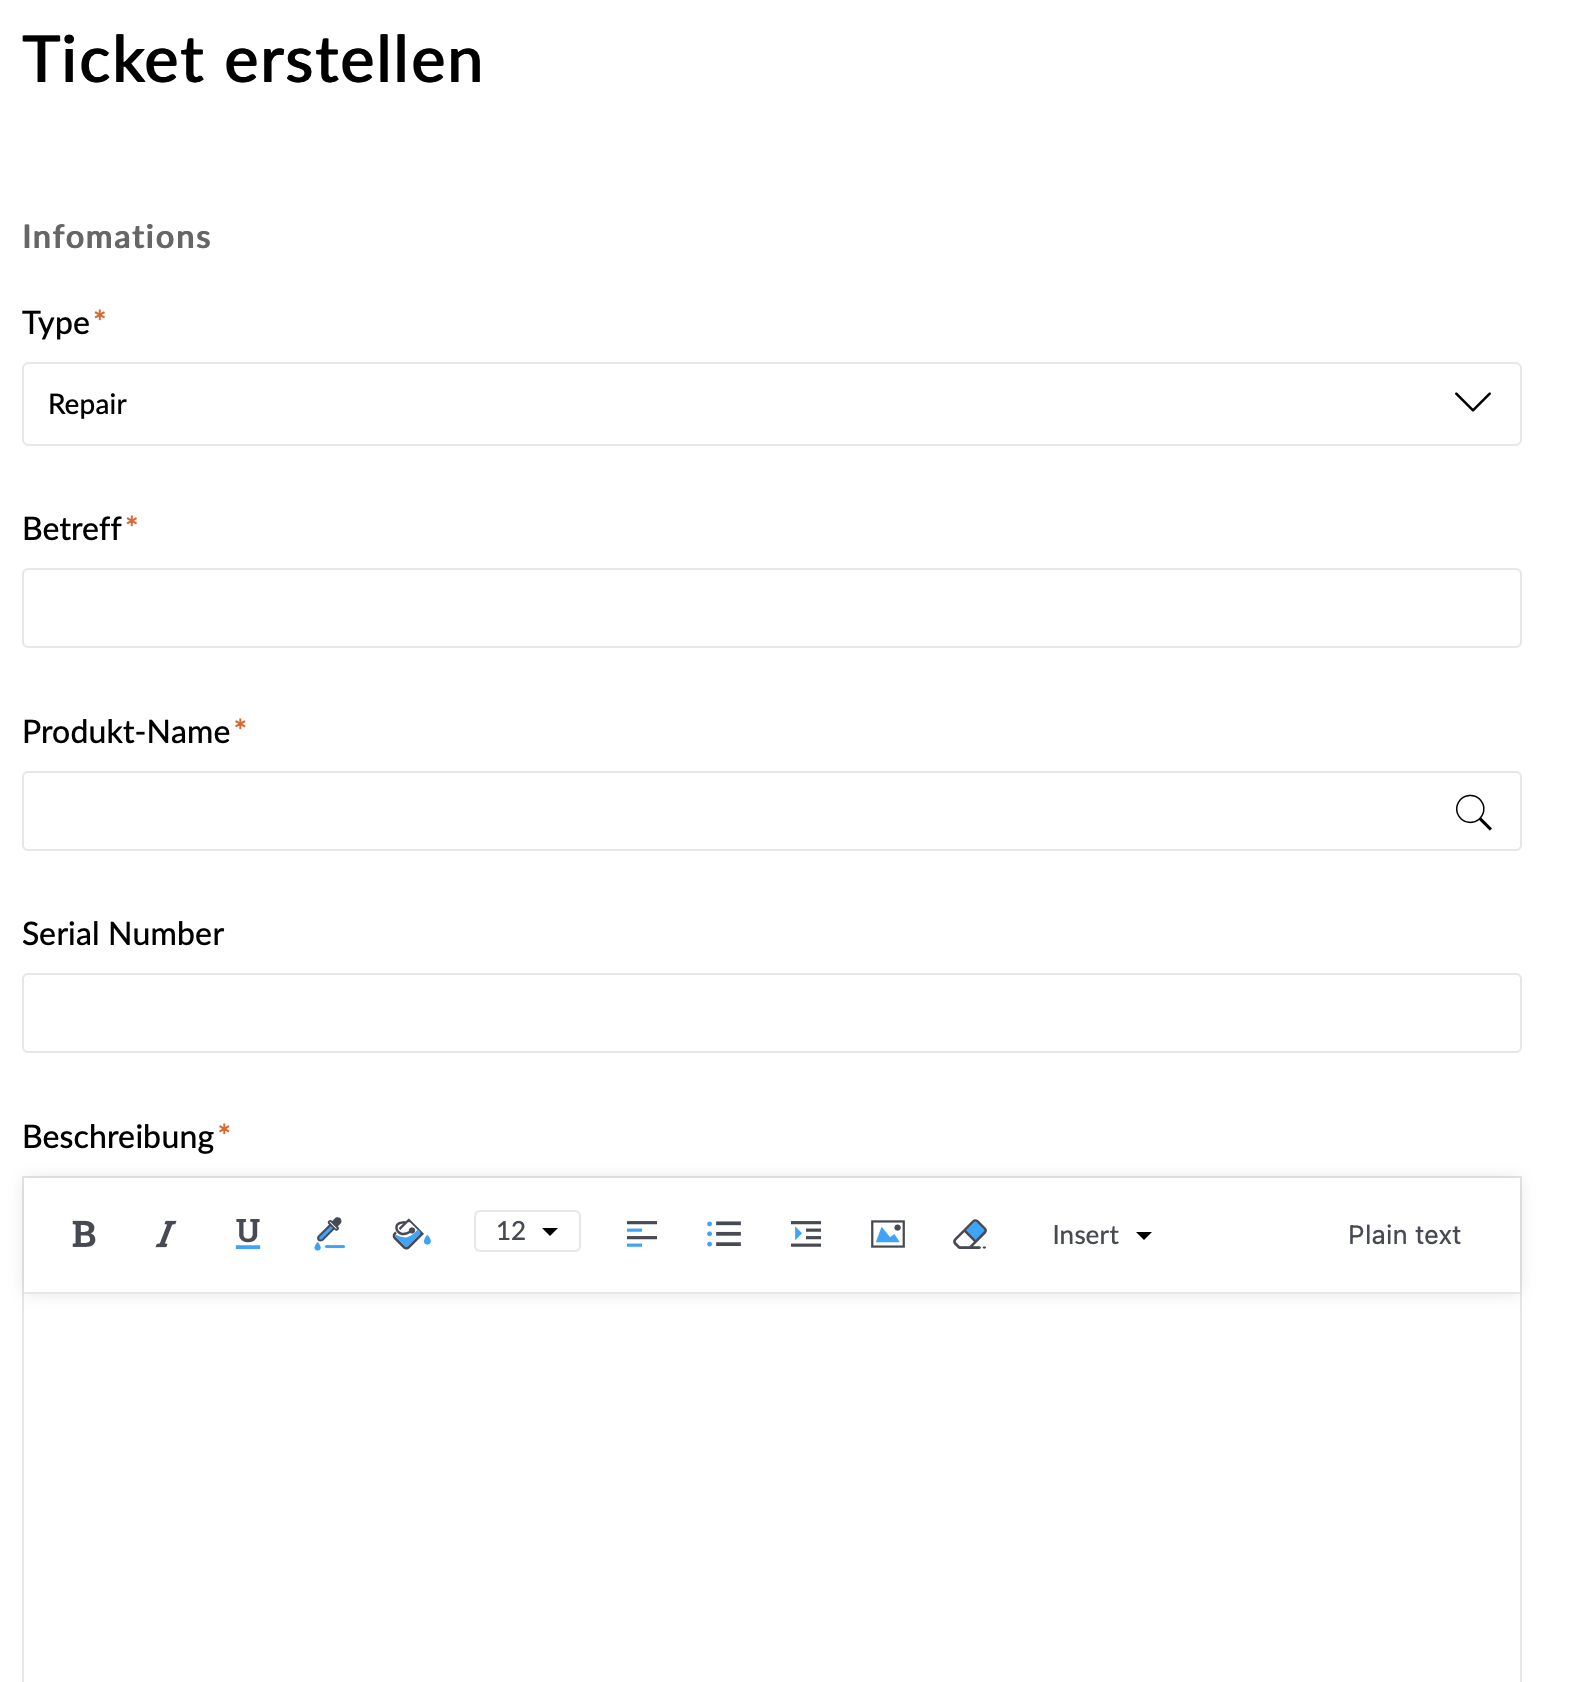Insert an image into the description
Screen dimensions: 1586x1682
888,1235
